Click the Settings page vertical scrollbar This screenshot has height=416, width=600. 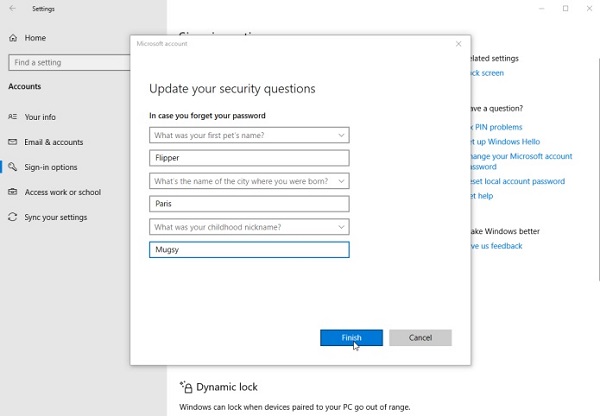(598, 170)
